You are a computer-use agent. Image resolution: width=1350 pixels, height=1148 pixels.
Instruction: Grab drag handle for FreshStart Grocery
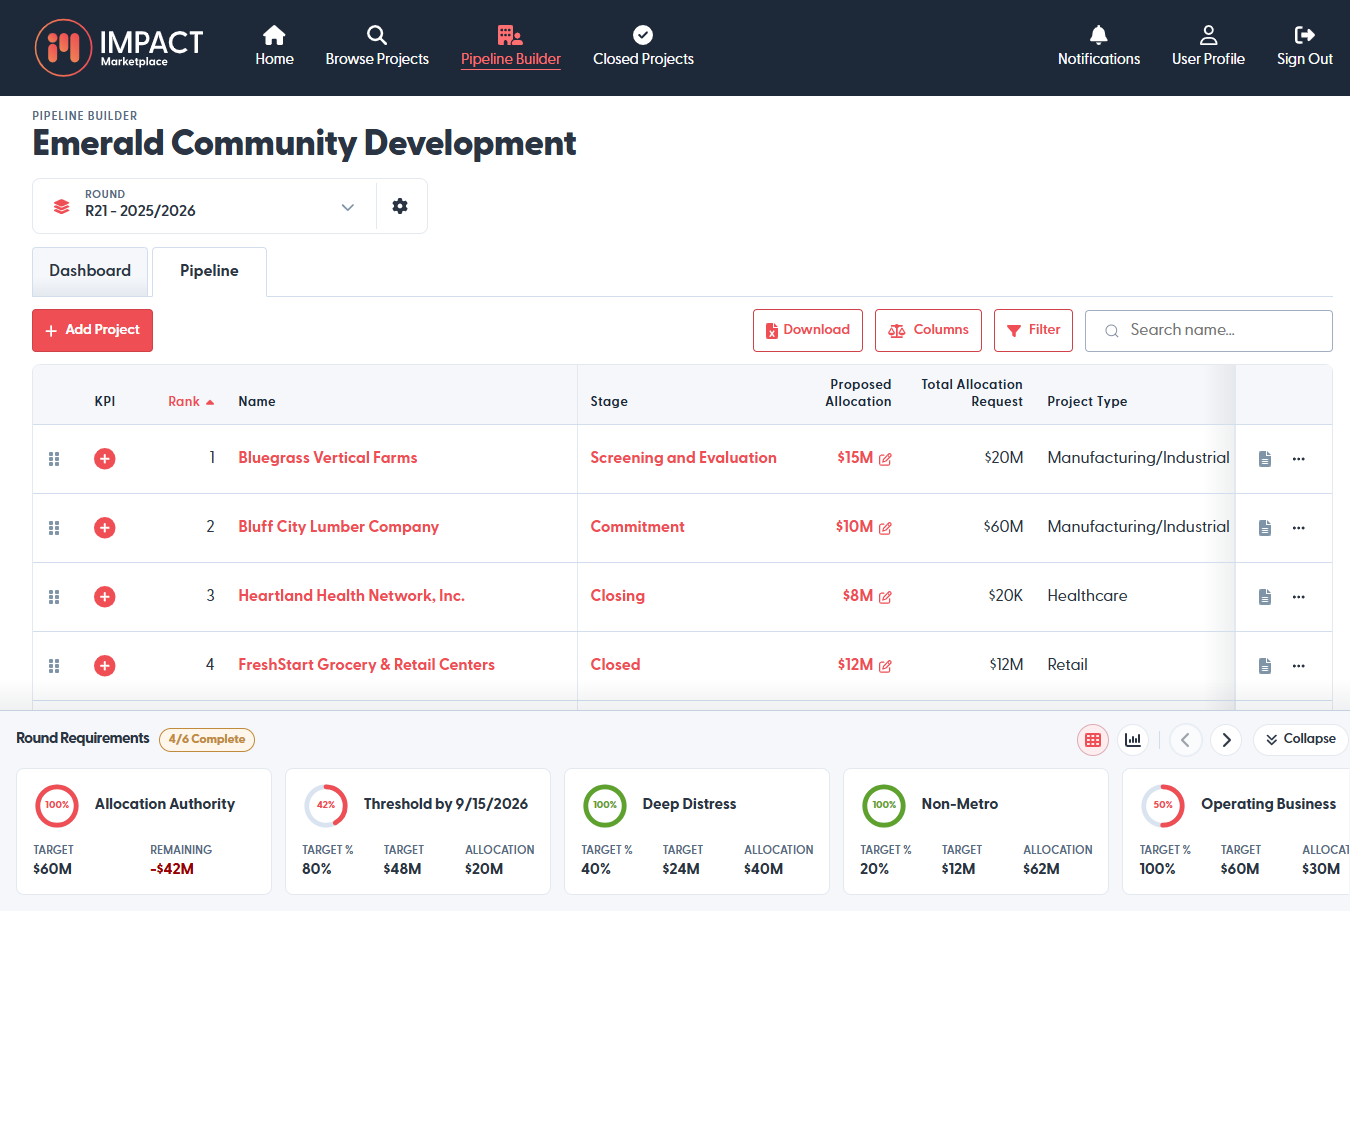54,666
